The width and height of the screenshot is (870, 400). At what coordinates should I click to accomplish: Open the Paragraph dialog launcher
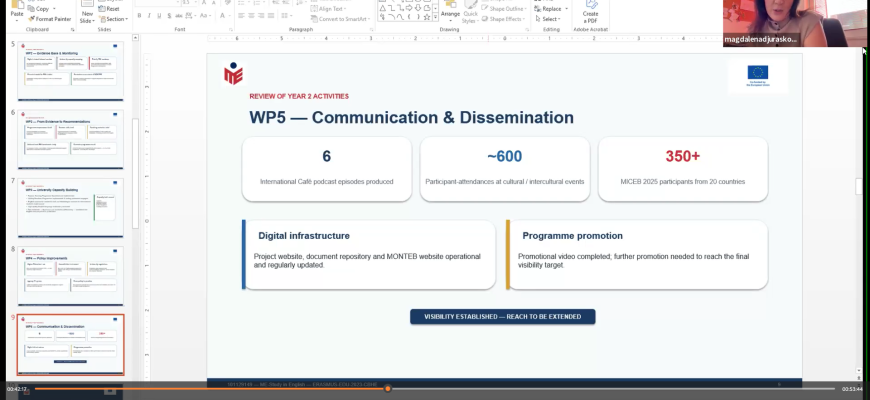pyautogui.click(x=371, y=29)
